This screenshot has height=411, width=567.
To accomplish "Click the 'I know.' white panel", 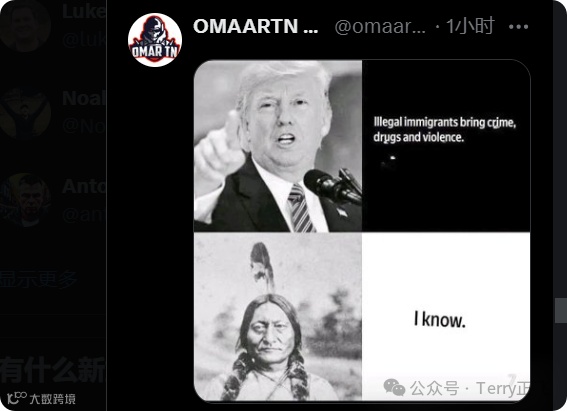I will pos(446,317).
